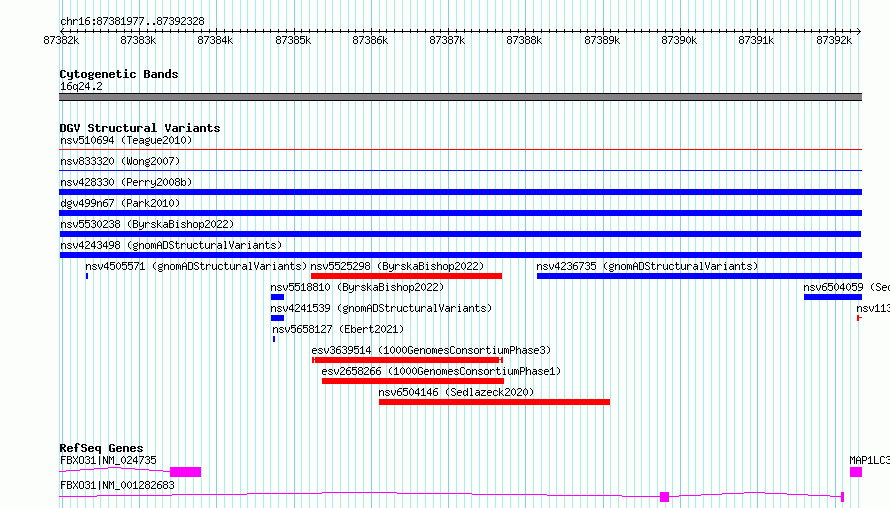The height and width of the screenshot is (508, 890).
Task: Open variant nsv4243498 (gnomADStructuralVariants) label
Action: (171, 245)
